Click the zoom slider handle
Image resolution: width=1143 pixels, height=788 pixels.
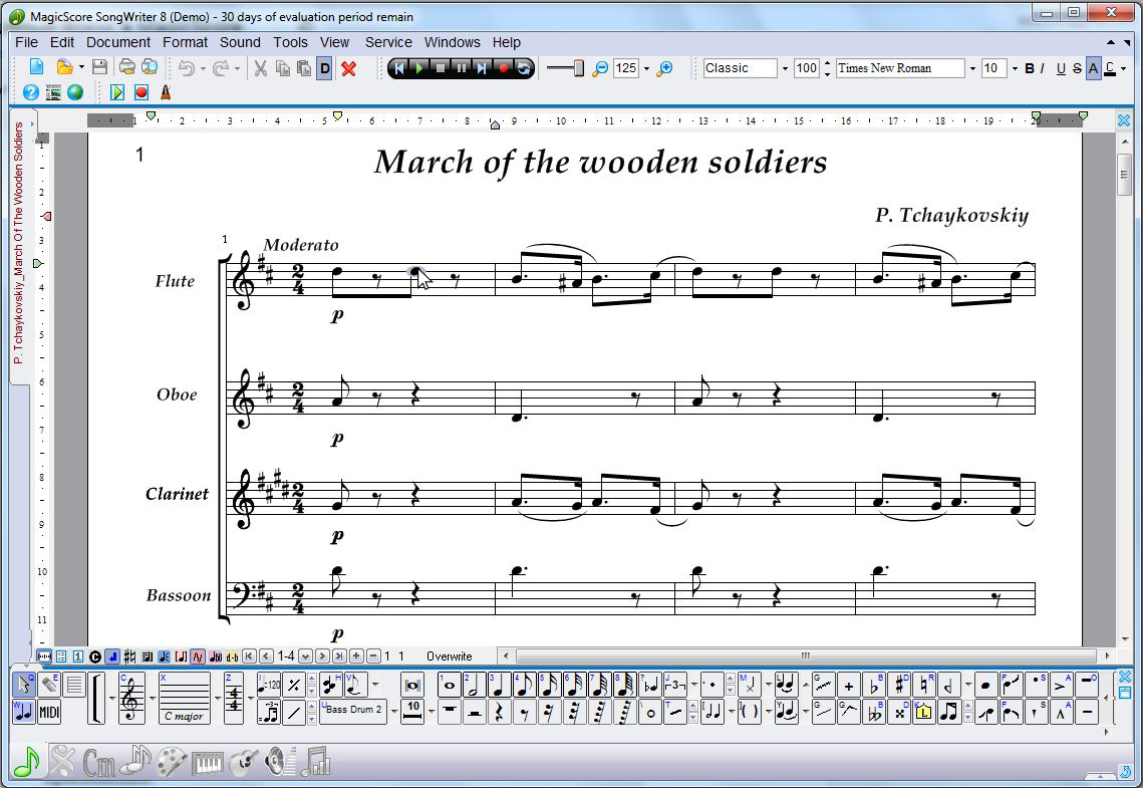pyautogui.click(x=579, y=69)
